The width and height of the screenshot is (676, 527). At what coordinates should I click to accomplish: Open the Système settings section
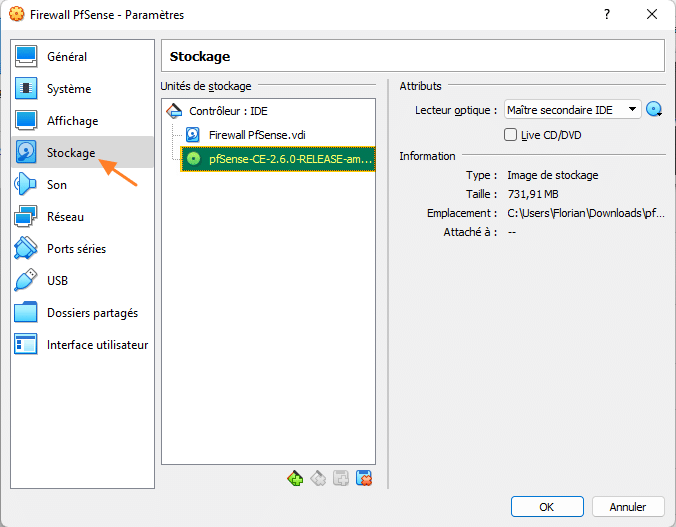[82, 88]
